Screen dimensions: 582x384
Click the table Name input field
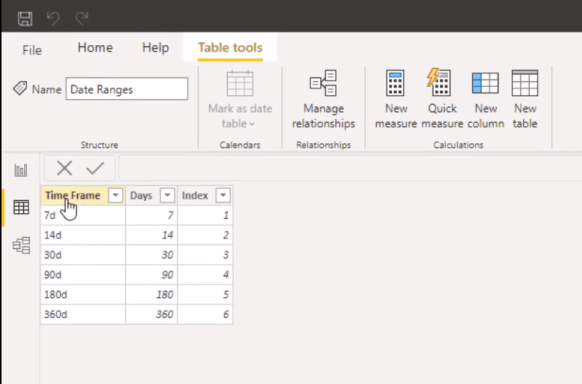click(127, 89)
